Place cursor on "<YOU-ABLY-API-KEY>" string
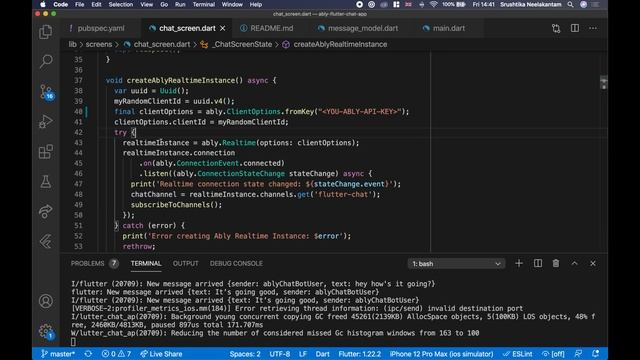Viewport: 640px width, 360px height. (x=360, y=111)
